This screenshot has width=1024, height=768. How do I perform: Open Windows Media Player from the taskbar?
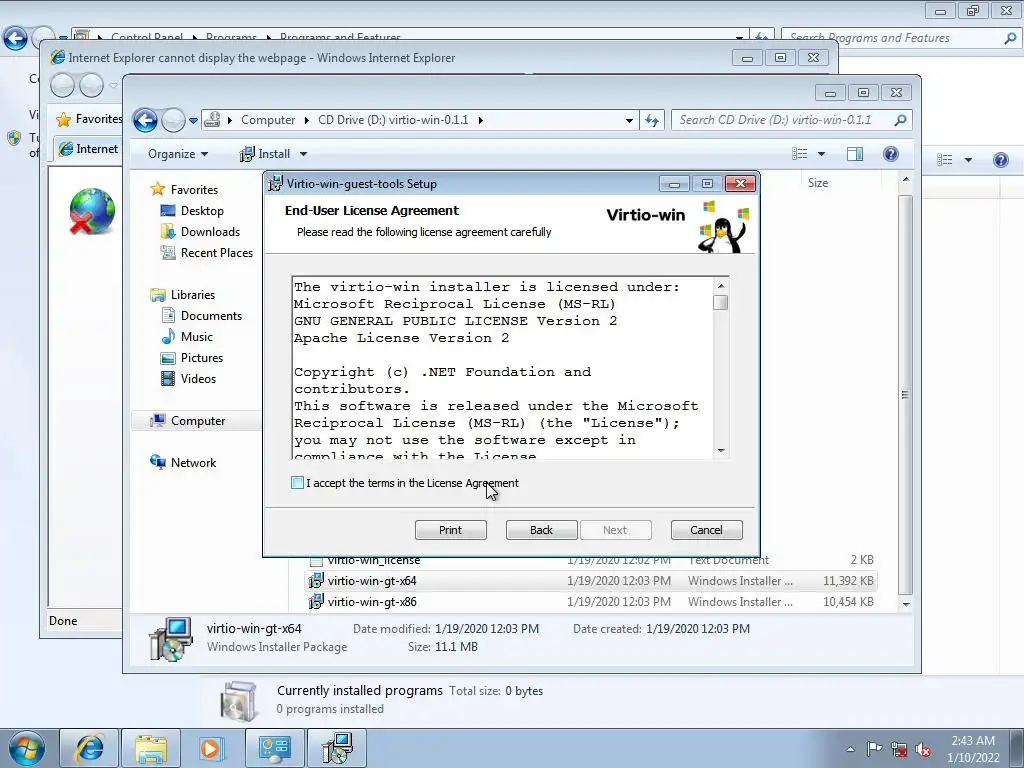(211, 748)
